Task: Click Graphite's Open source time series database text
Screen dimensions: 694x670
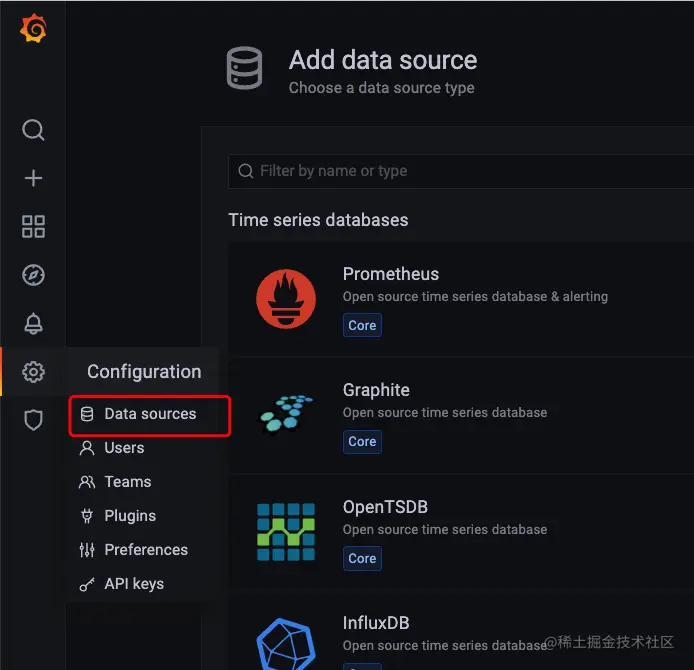Action: point(445,412)
